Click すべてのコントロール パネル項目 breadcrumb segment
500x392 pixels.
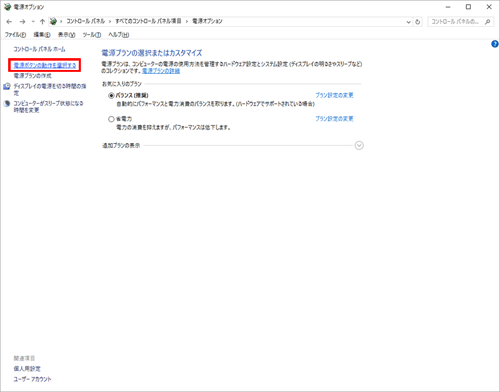point(148,21)
